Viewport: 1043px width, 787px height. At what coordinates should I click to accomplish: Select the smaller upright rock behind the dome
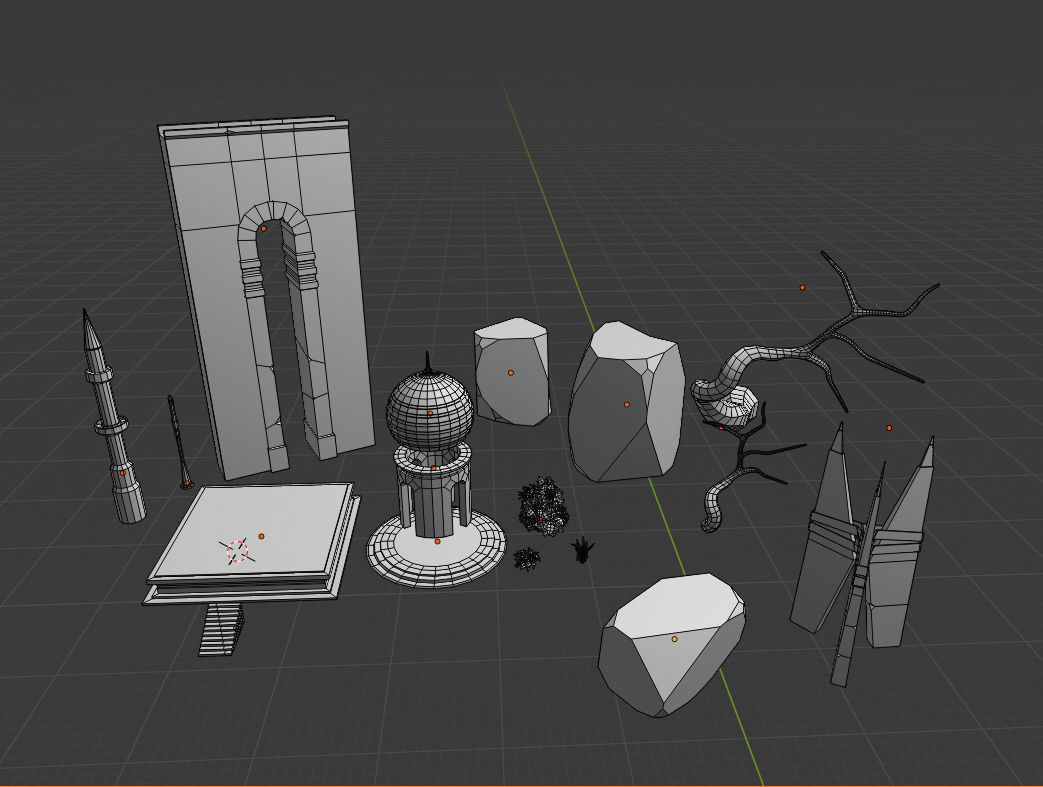click(512, 371)
